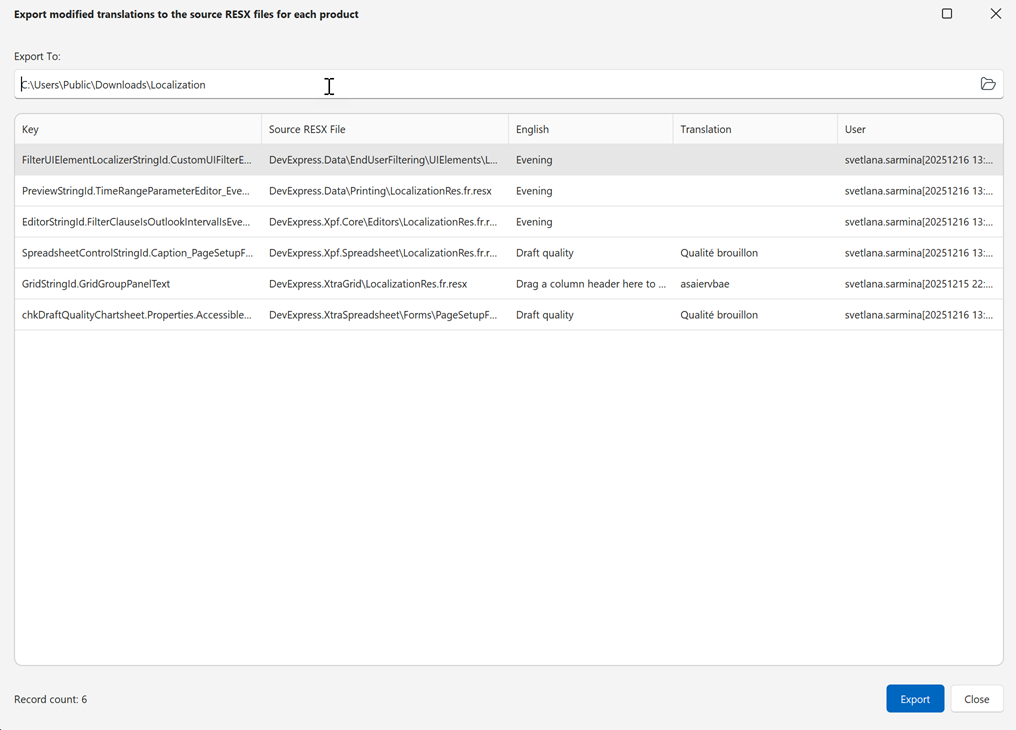The image size is (1016, 730).
Task: Open the folder browser for the export path
Action: (988, 84)
